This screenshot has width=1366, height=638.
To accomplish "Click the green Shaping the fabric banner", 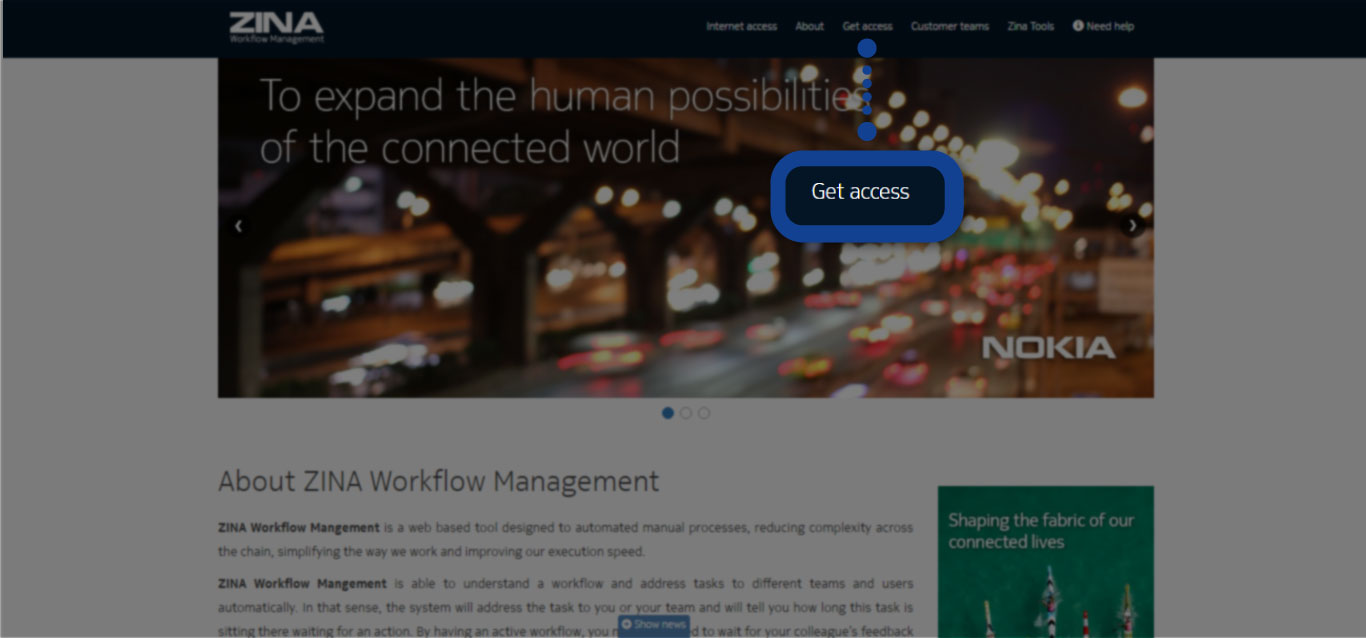I will tap(1045, 561).
